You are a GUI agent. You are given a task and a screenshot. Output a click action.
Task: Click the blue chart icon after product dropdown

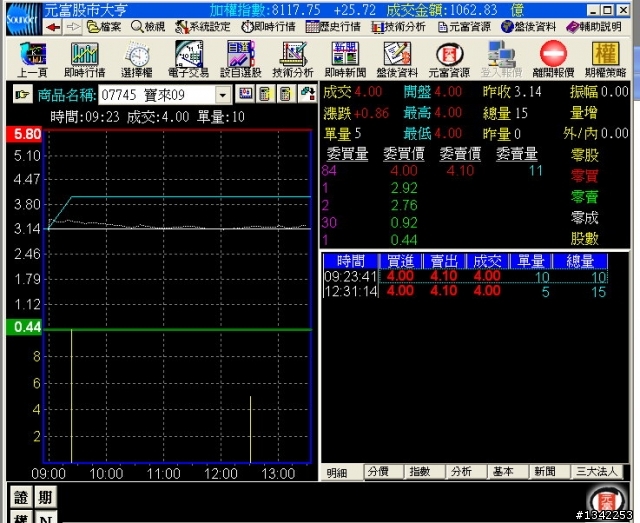point(245,94)
